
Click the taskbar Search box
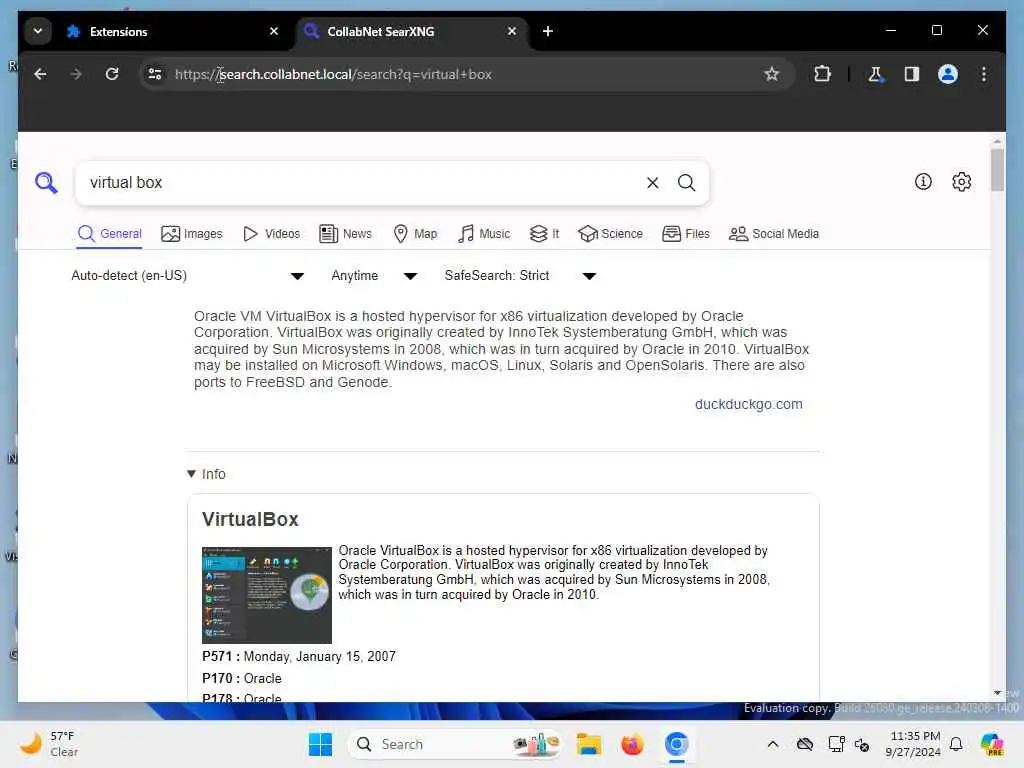point(455,744)
